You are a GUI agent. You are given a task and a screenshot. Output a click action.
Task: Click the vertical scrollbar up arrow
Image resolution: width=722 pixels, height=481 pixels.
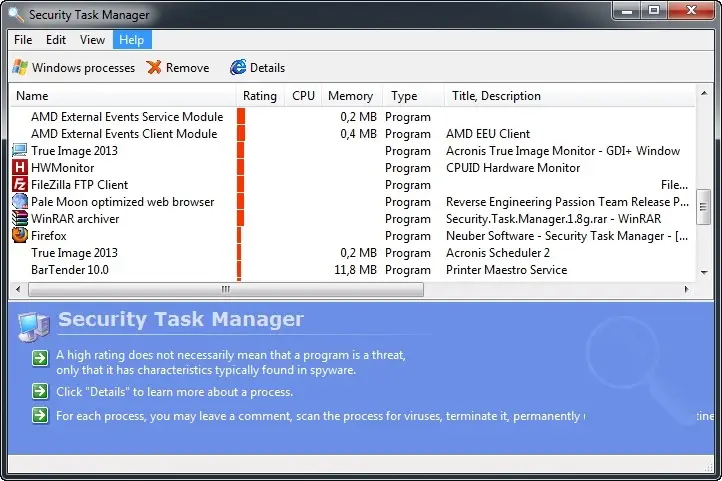point(704,93)
